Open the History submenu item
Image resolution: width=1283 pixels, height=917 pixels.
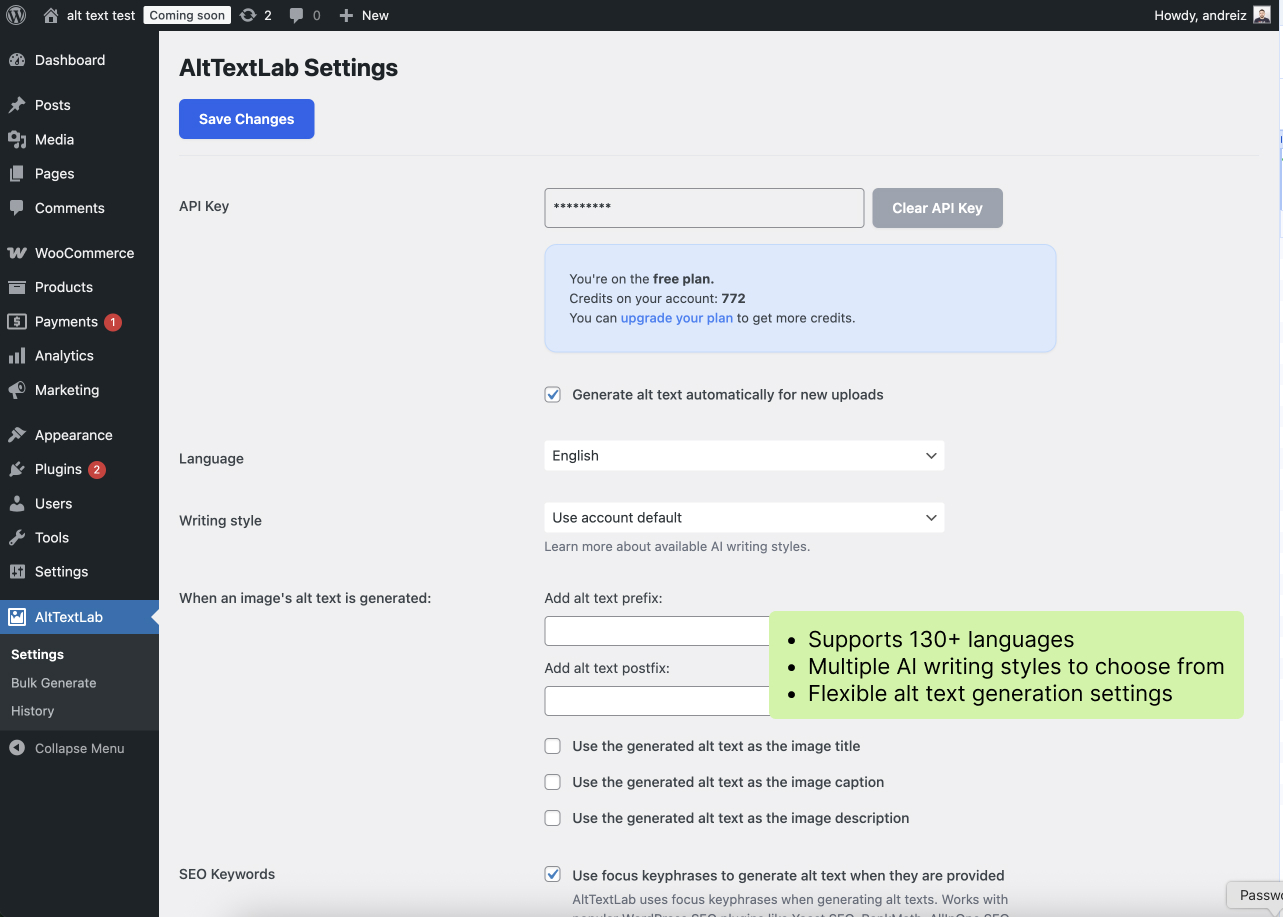coord(33,711)
